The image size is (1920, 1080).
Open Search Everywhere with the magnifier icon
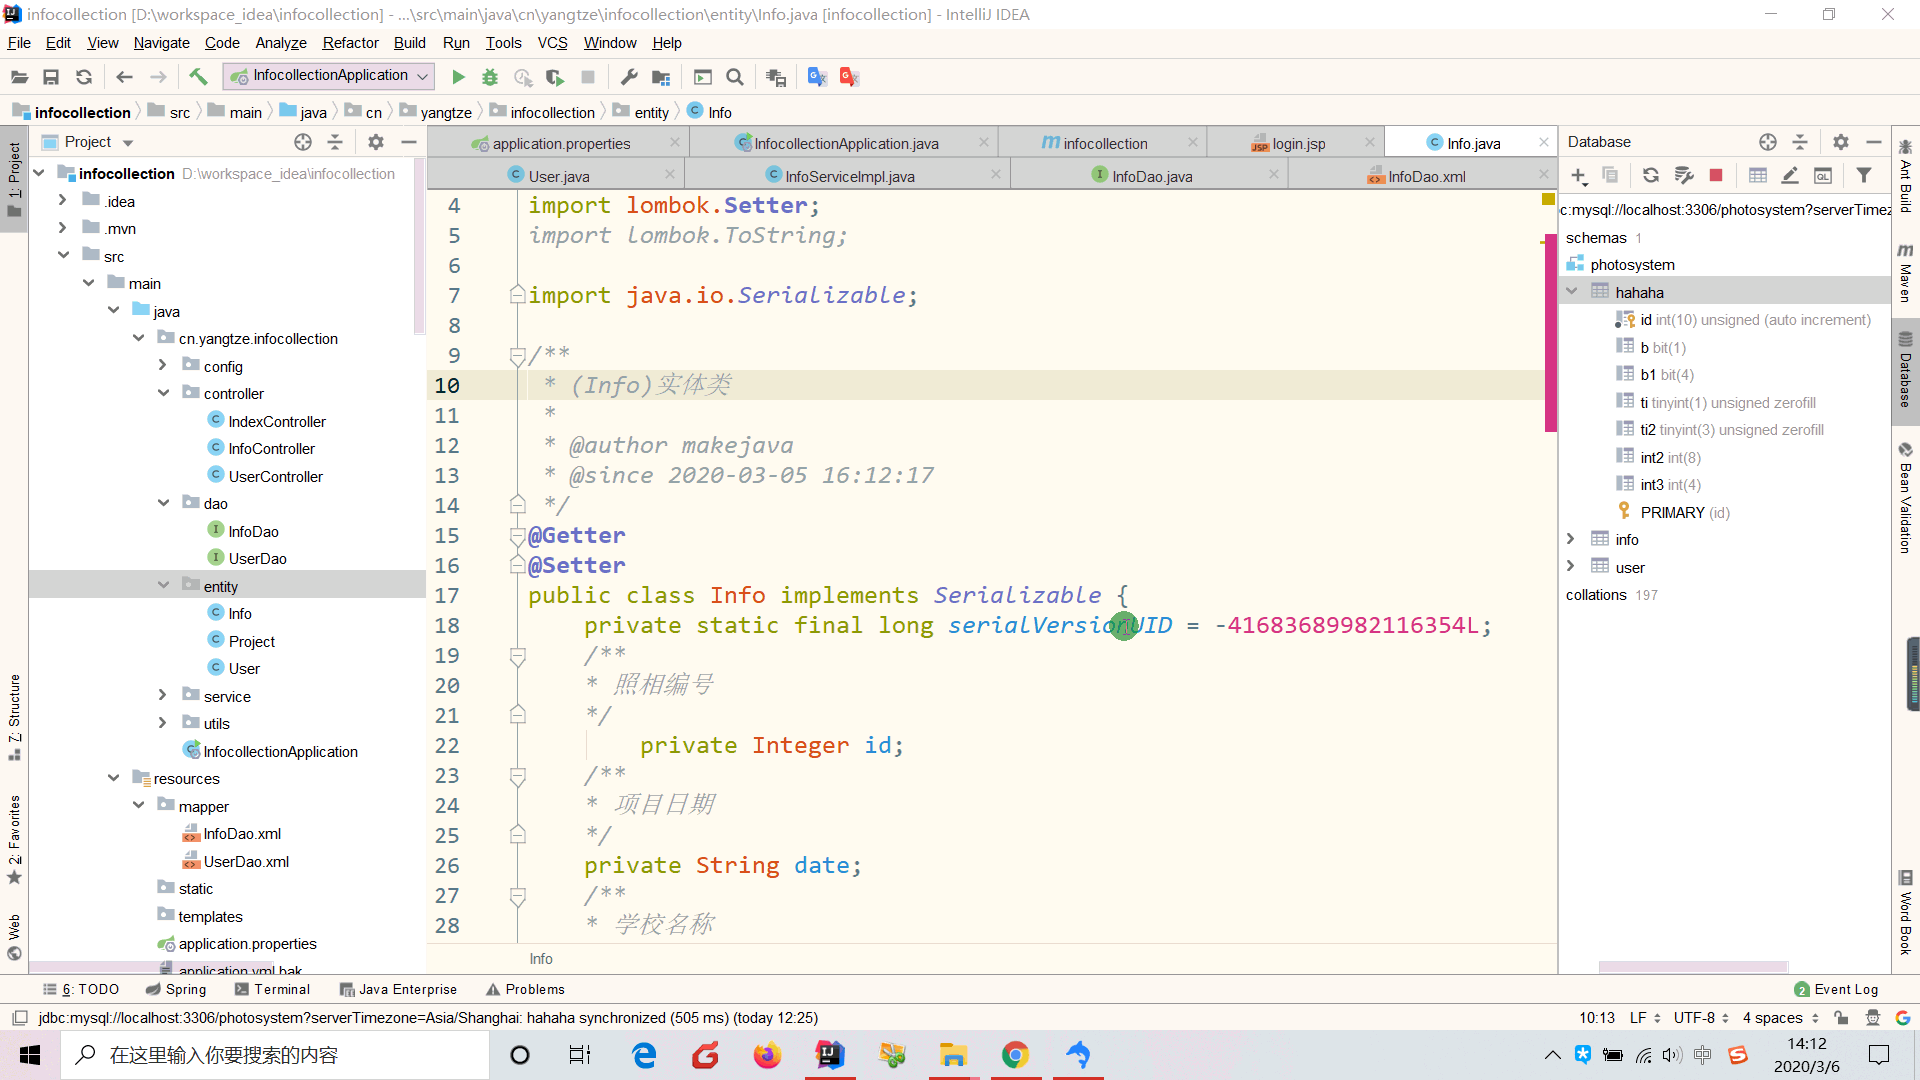pos(735,76)
